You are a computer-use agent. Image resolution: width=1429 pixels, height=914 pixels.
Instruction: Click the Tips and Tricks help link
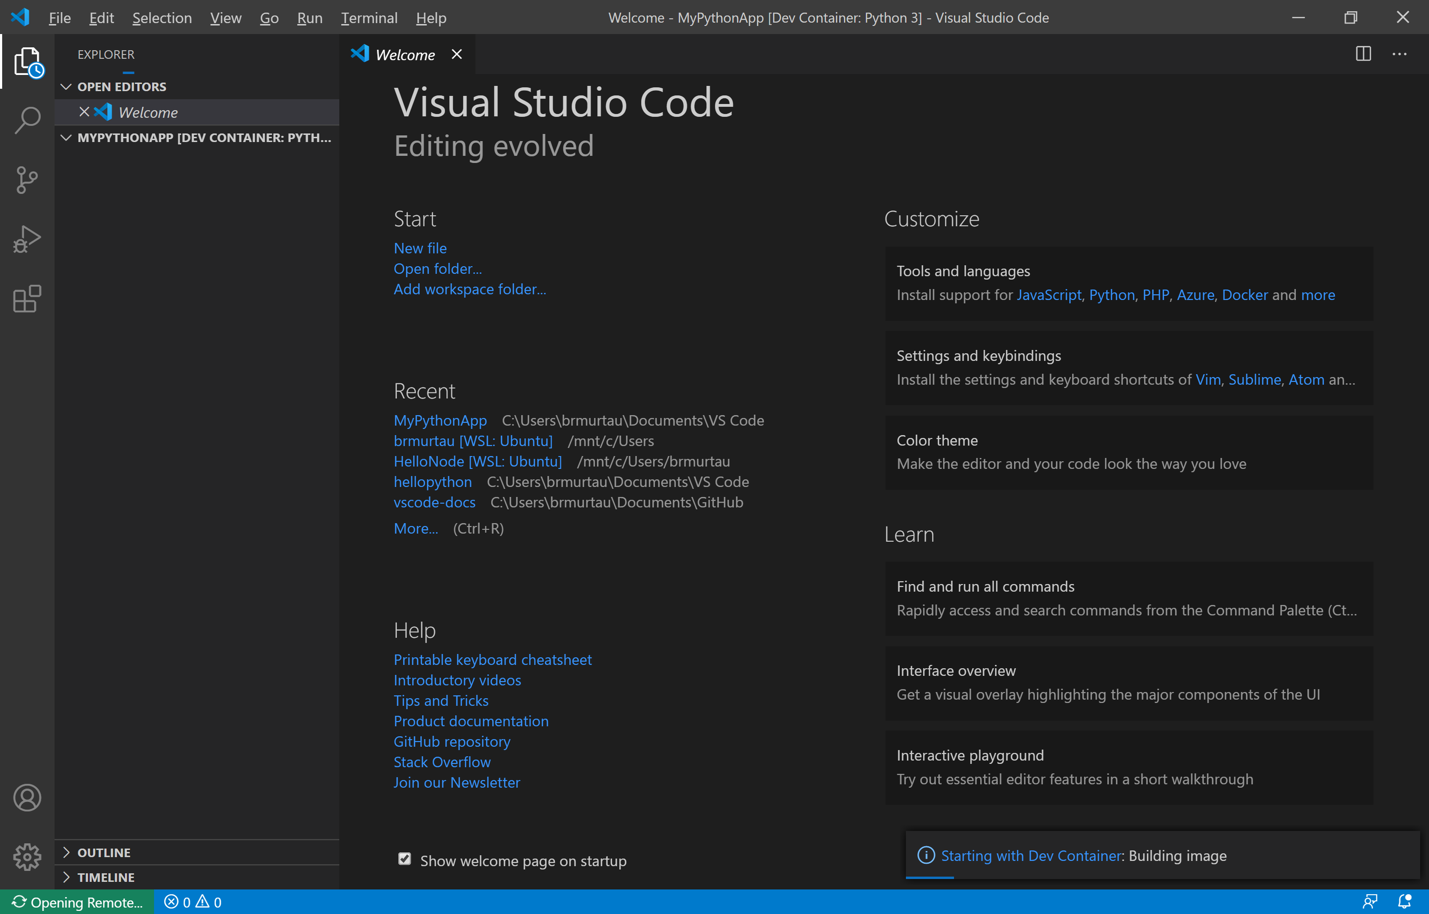tap(441, 700)
